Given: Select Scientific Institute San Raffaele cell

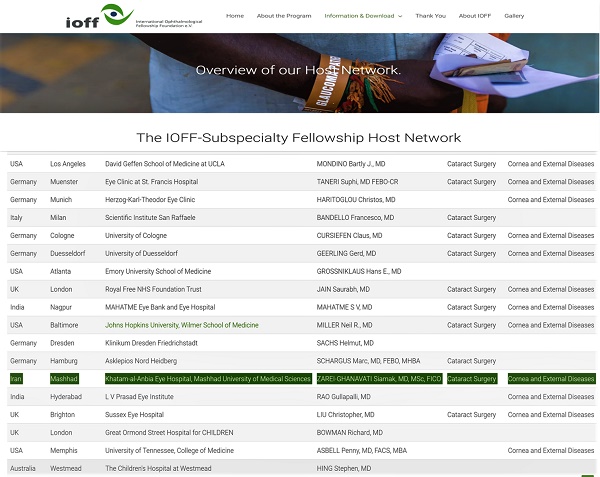Looking at the screenshot, I should (x=150, y=218).
